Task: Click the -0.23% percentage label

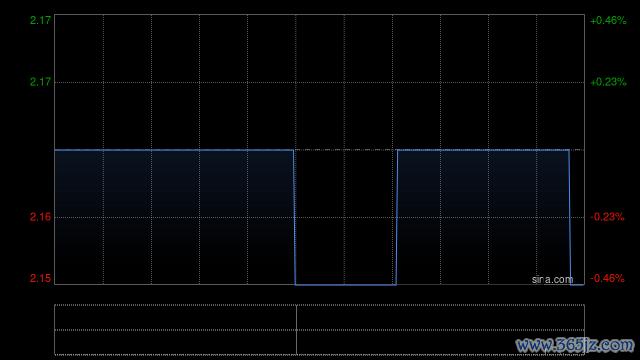Action: coord(607,217)
